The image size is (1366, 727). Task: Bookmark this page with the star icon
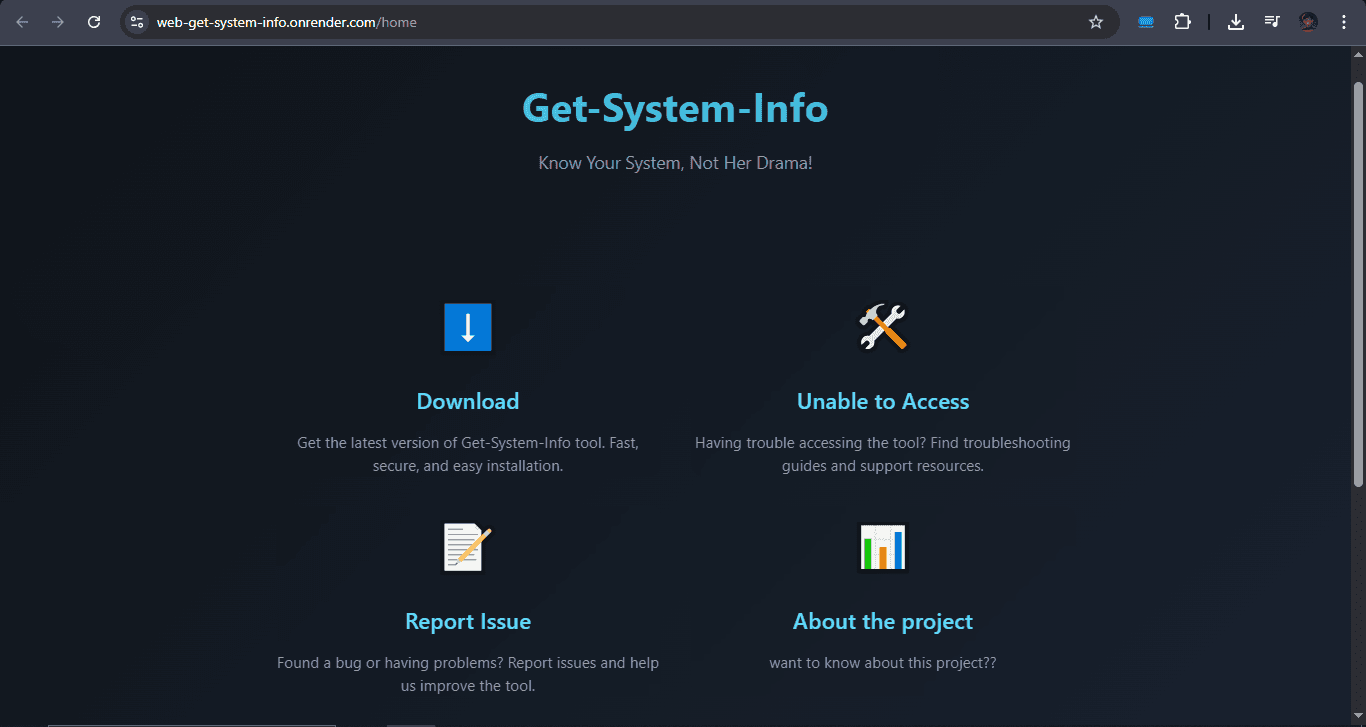pyautogui.click(x=1096, y=22)
